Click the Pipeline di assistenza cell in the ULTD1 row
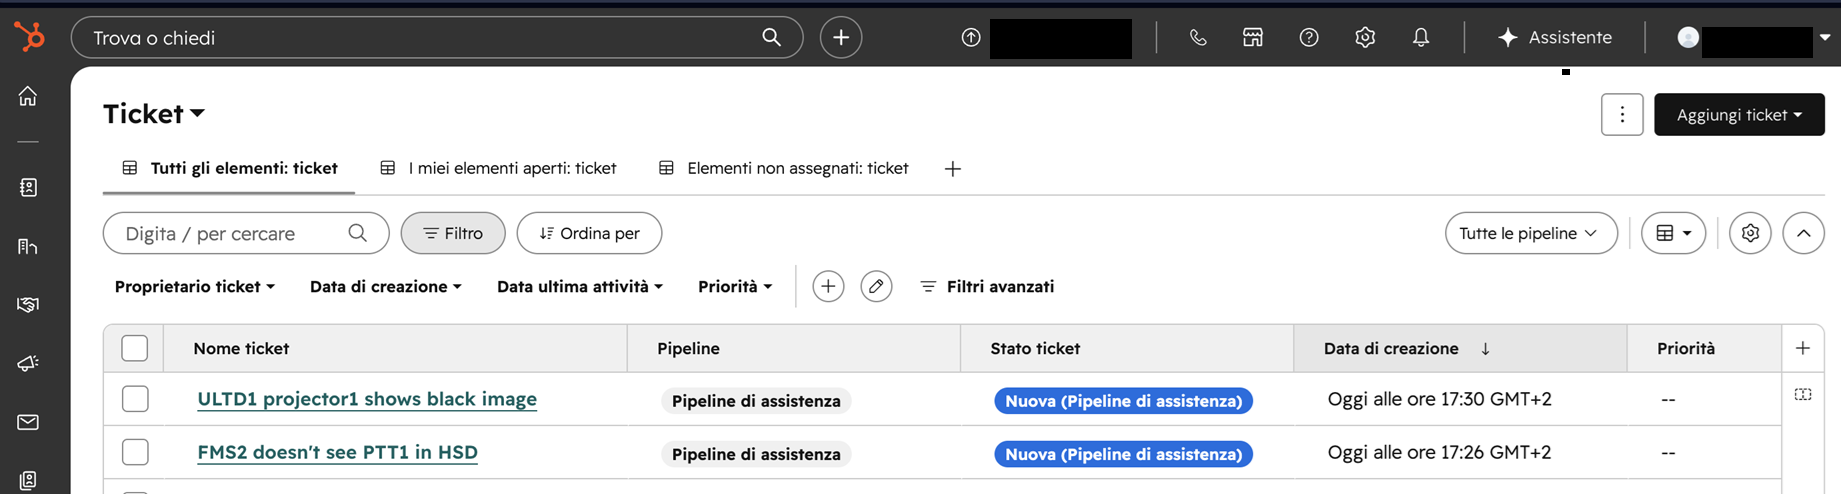 coord(756,401)
